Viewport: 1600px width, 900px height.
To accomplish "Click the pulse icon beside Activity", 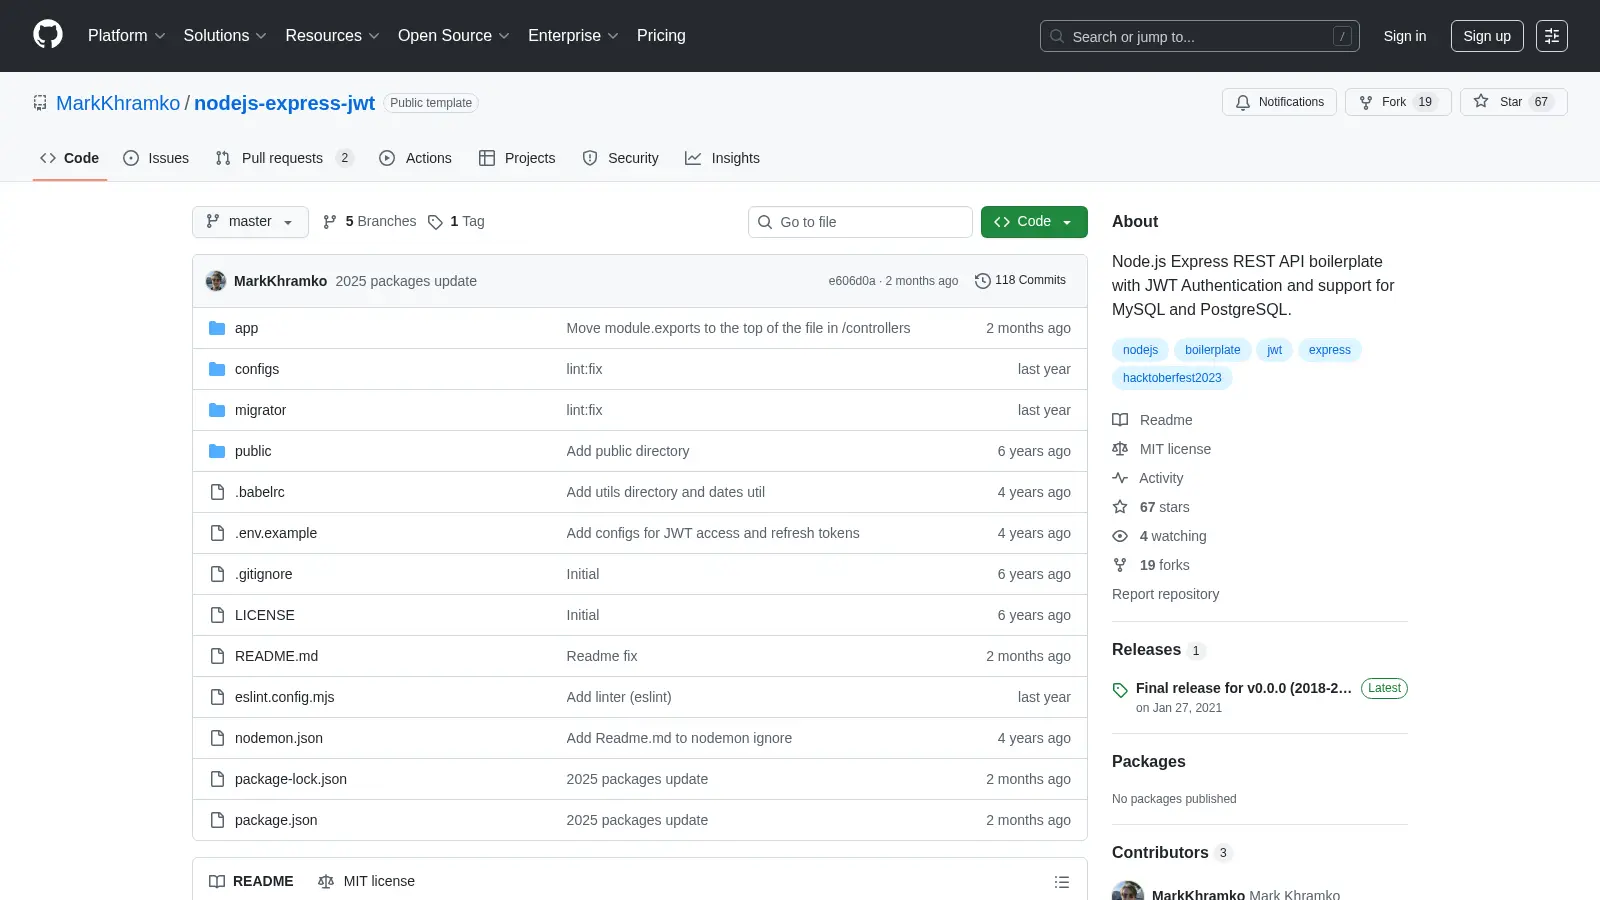I will pos(1120,478).
